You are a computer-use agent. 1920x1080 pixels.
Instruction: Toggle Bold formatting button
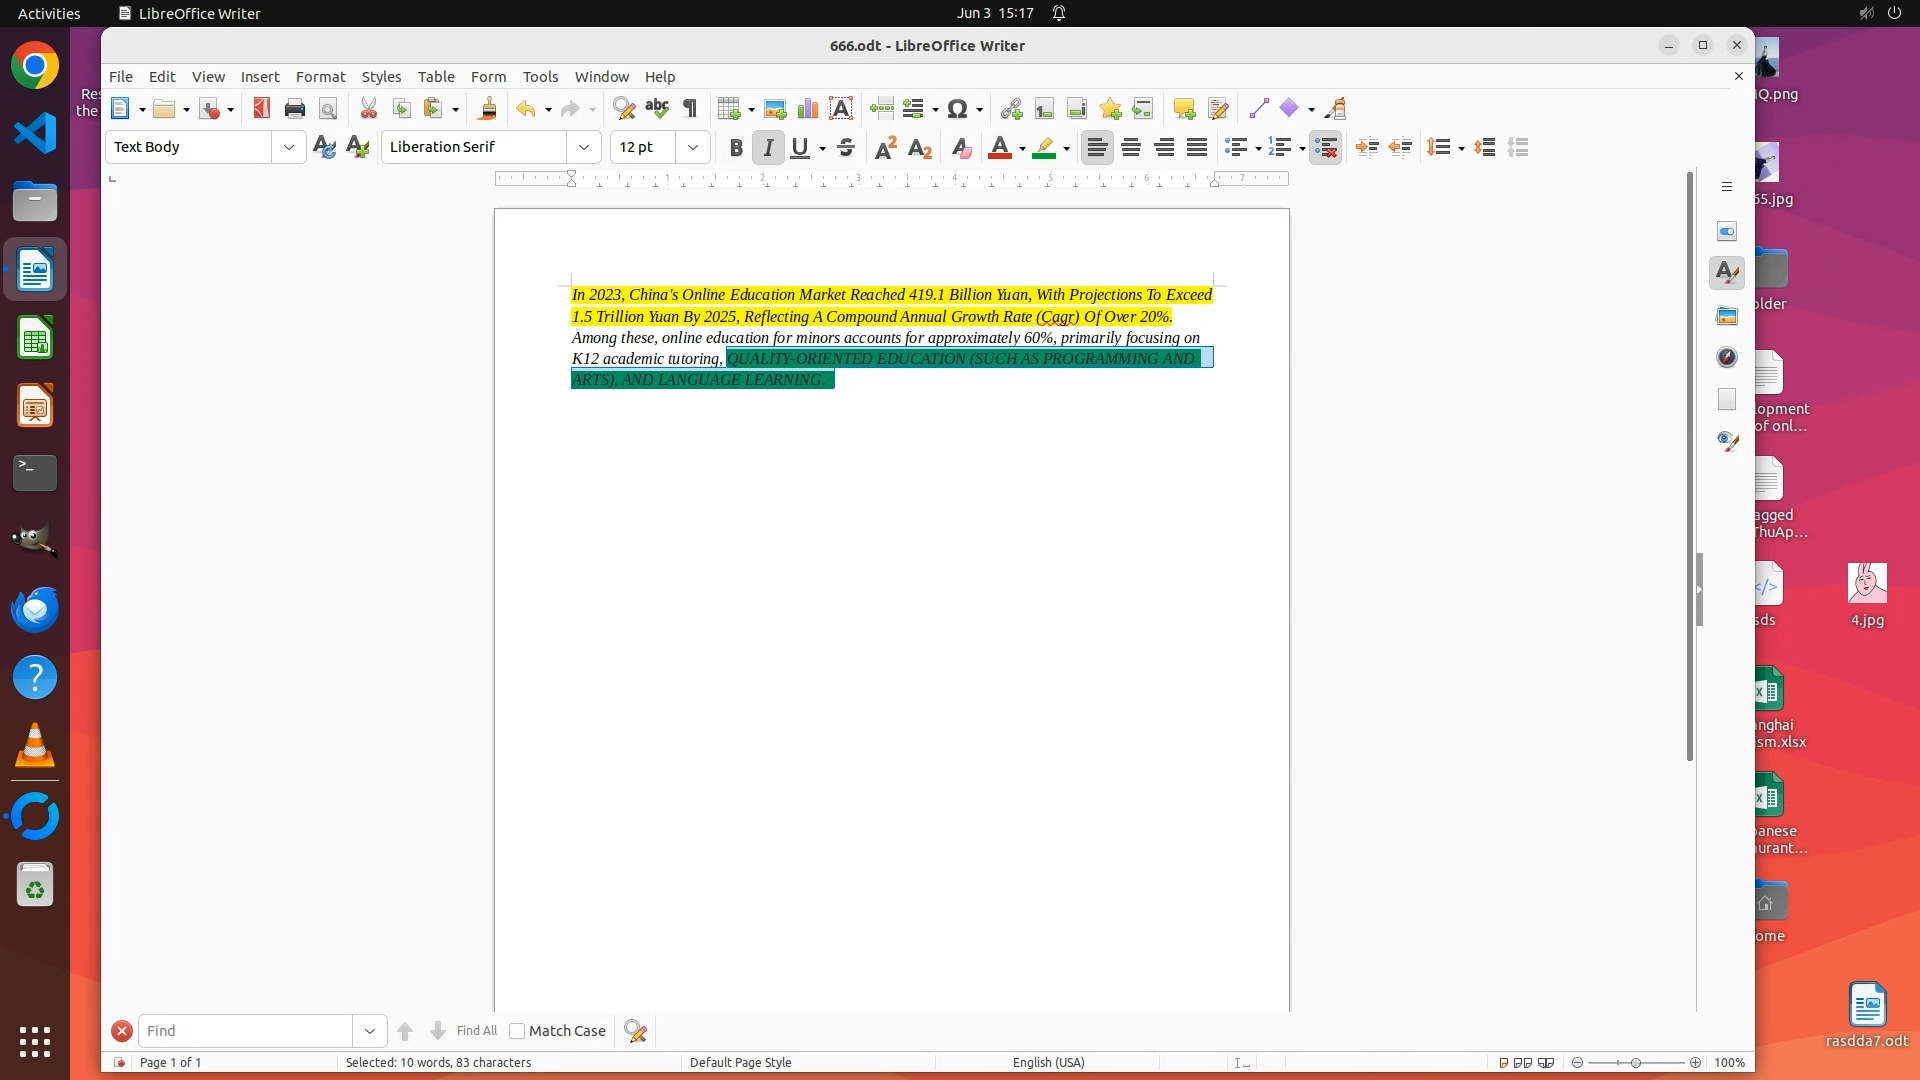pos(736,148)
